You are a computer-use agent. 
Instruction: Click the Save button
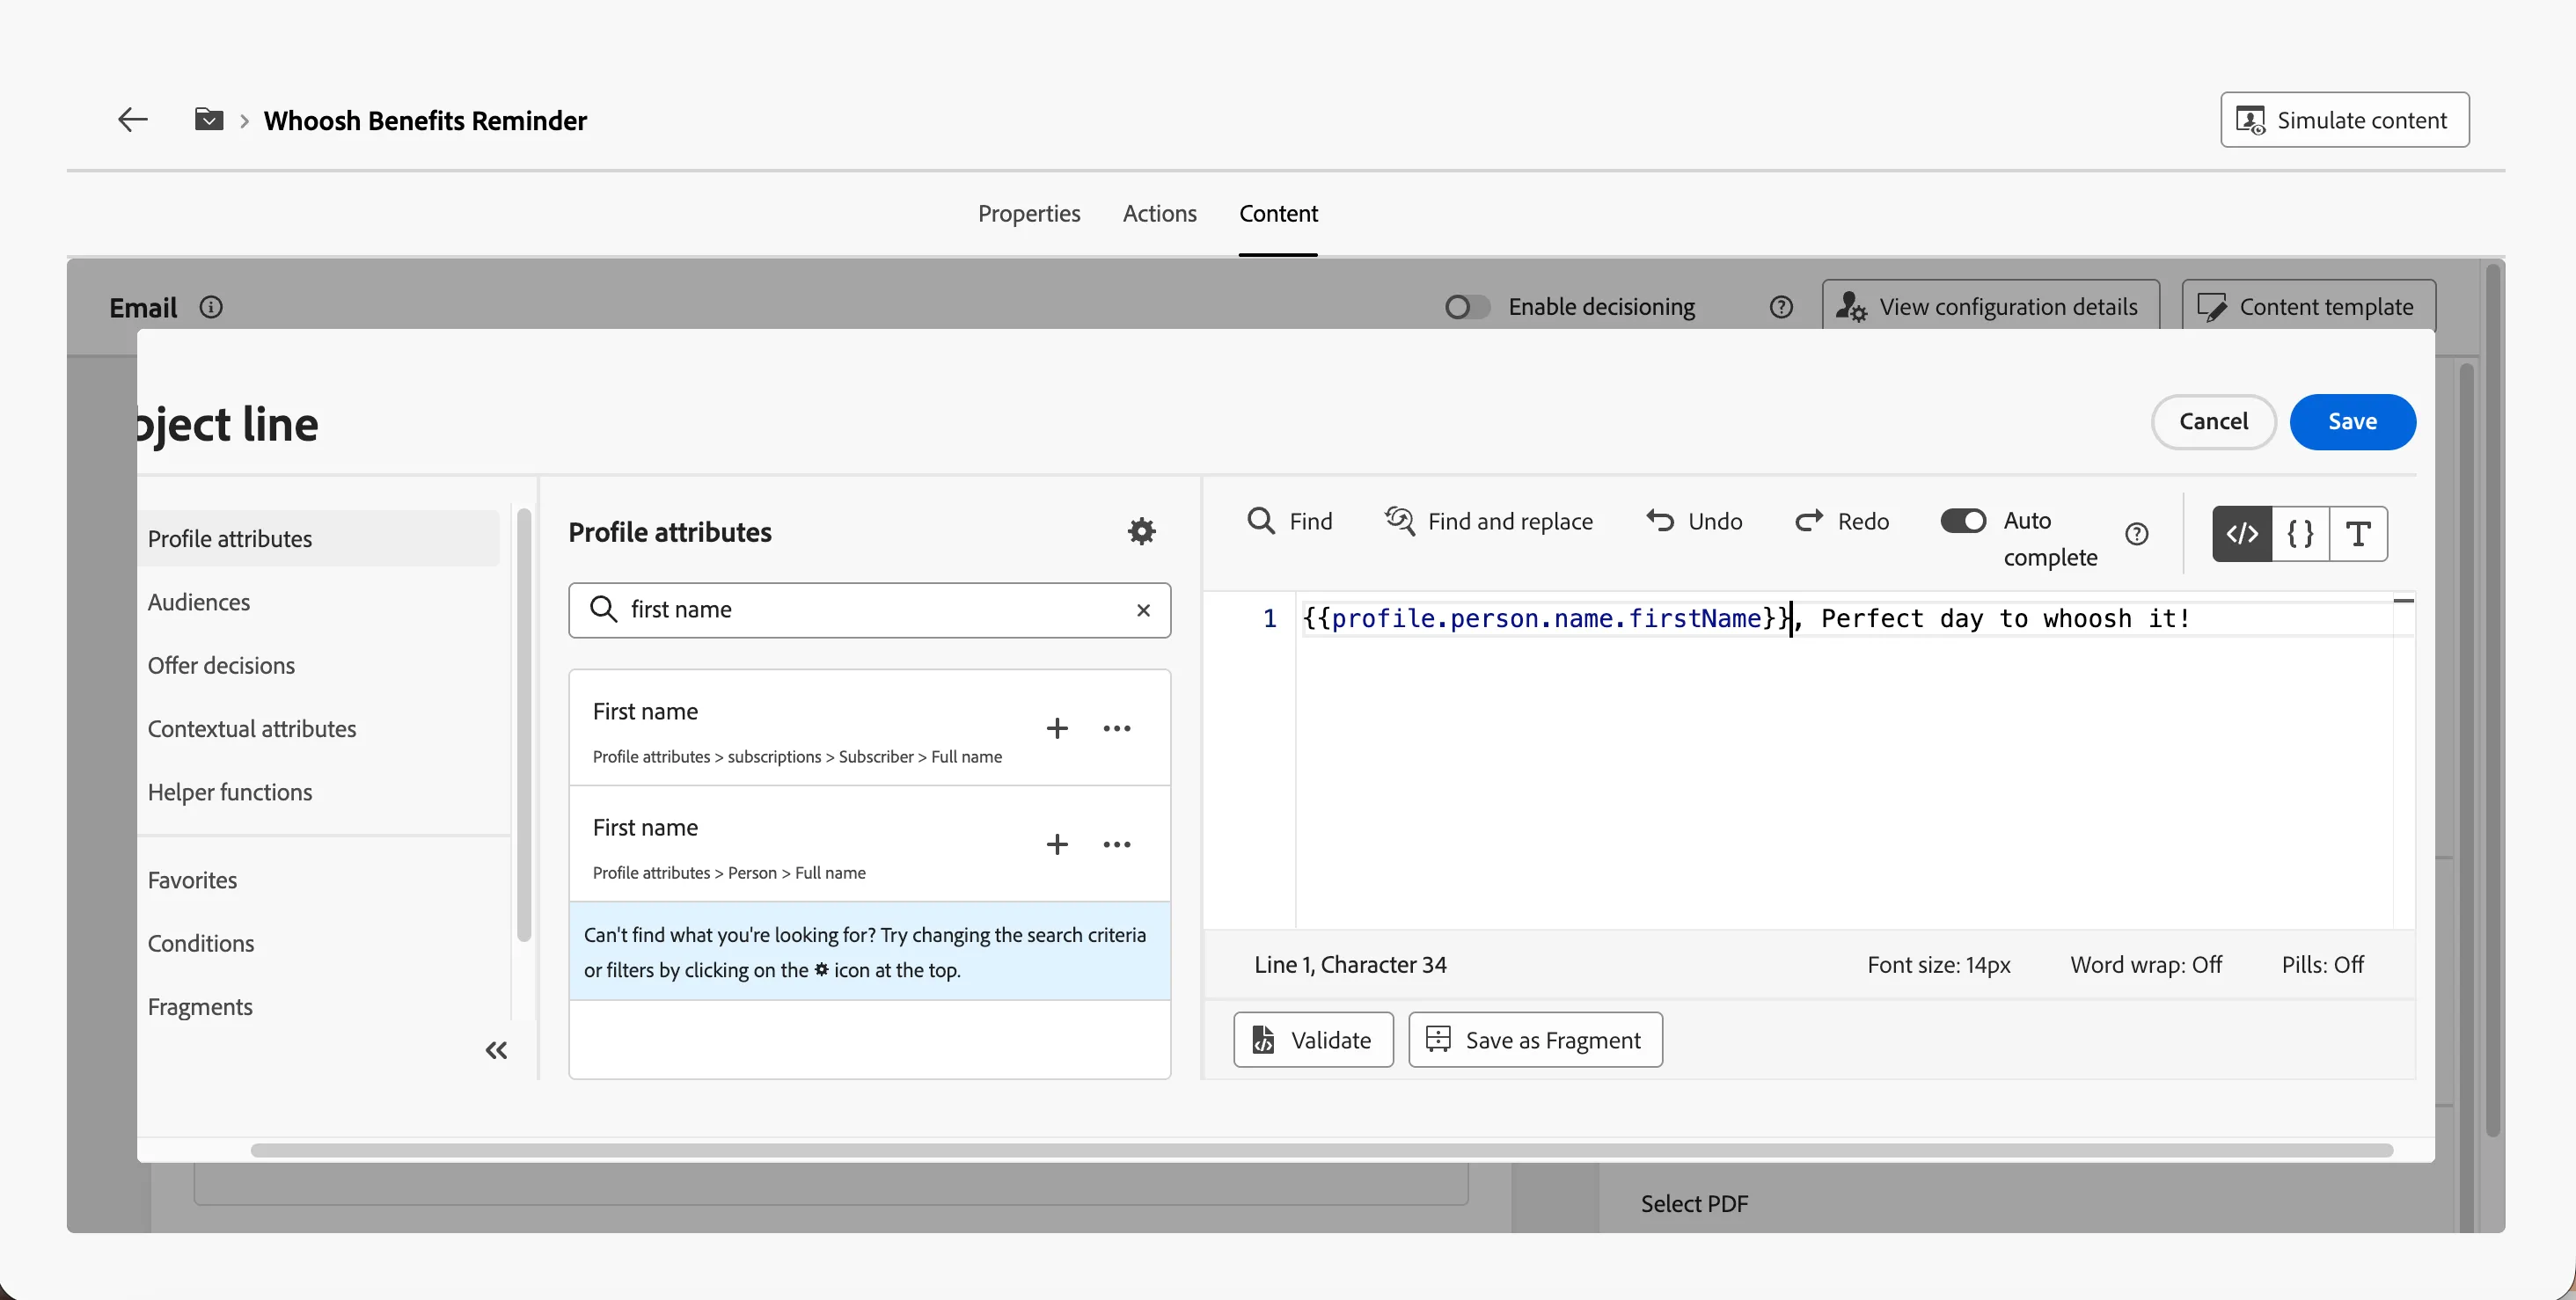(x=2352, y=422)
